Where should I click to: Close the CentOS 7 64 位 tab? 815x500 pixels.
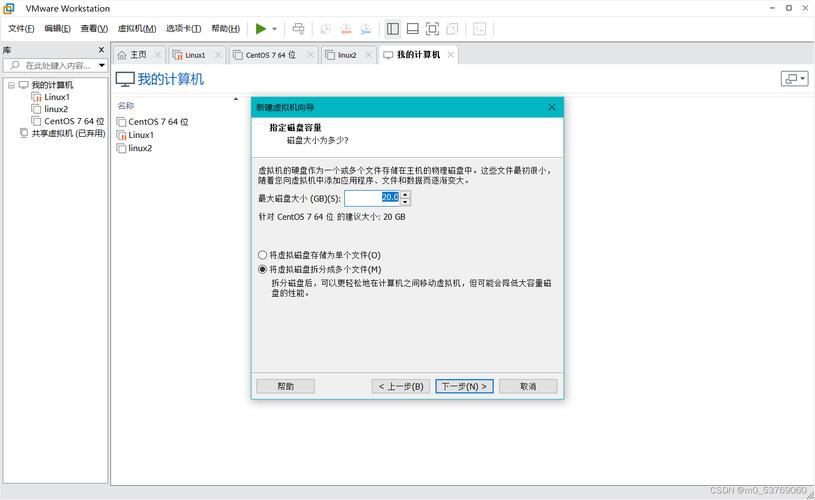coord(310,55)
